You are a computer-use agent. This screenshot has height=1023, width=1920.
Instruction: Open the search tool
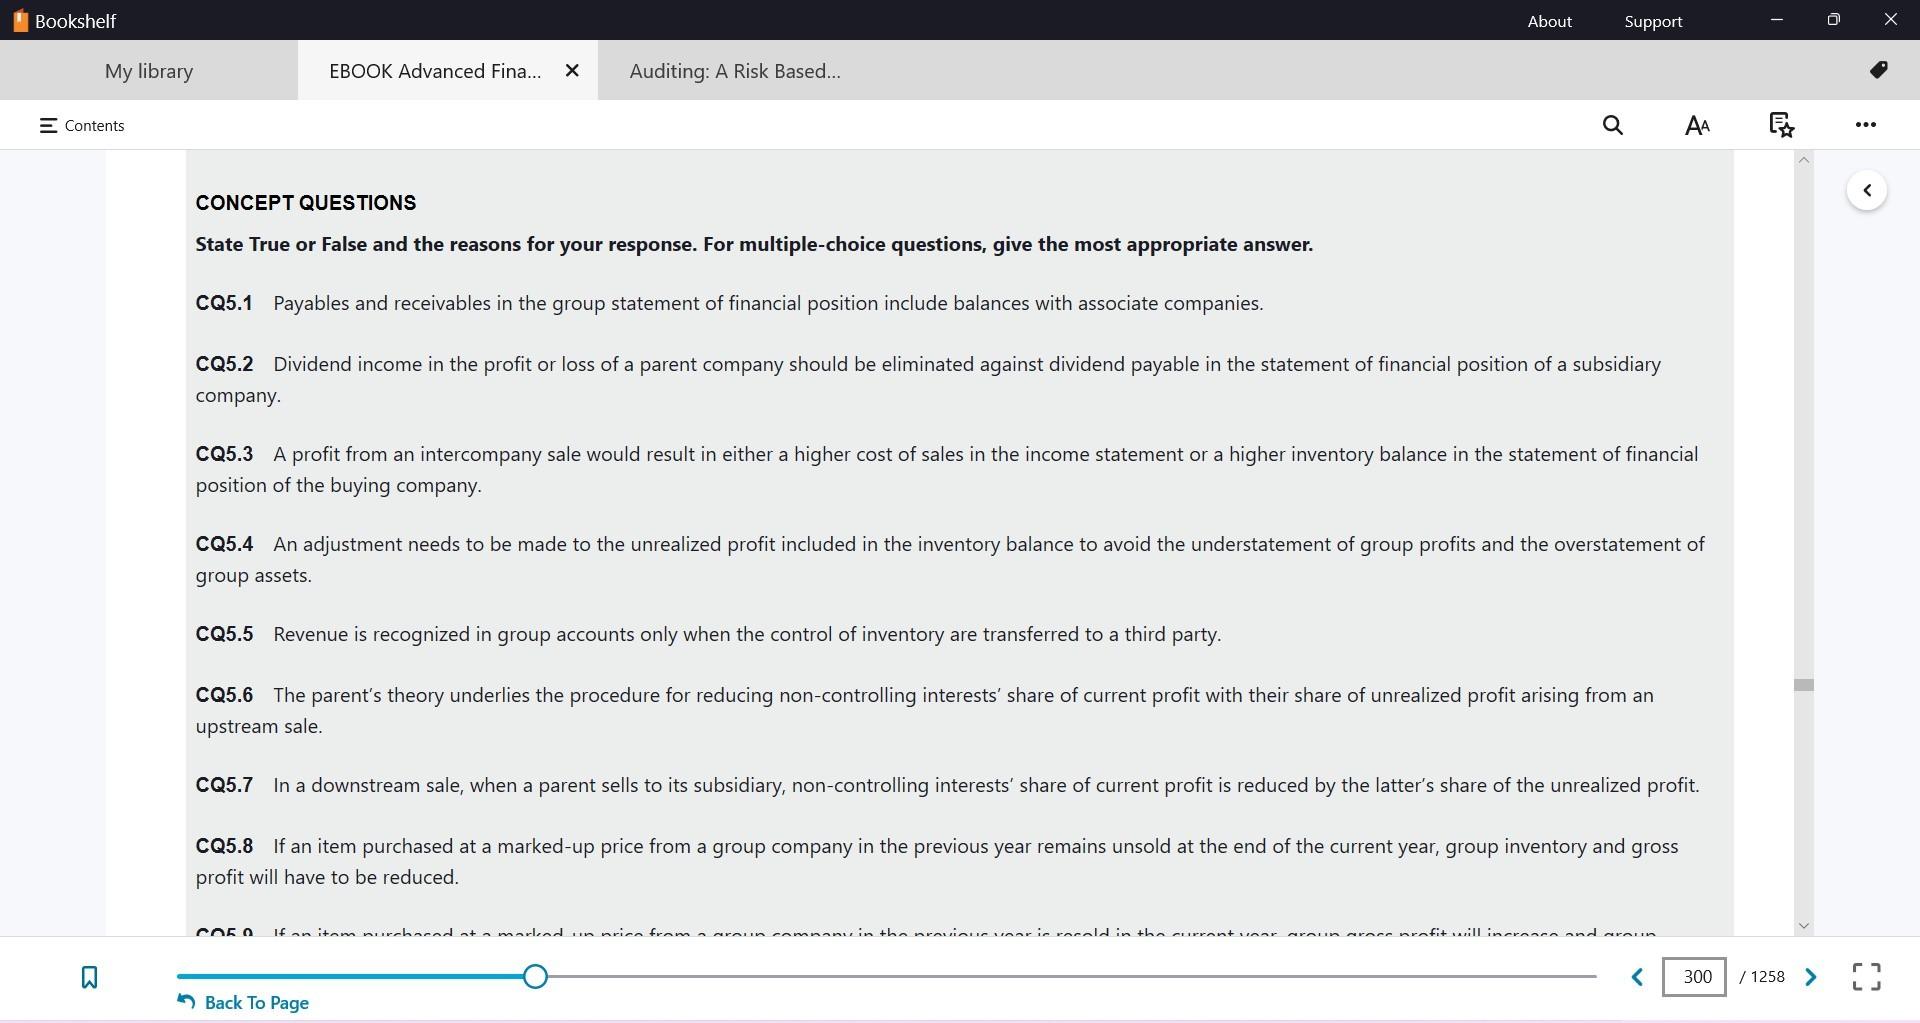pyautogui.click(x=1612, y=125)
